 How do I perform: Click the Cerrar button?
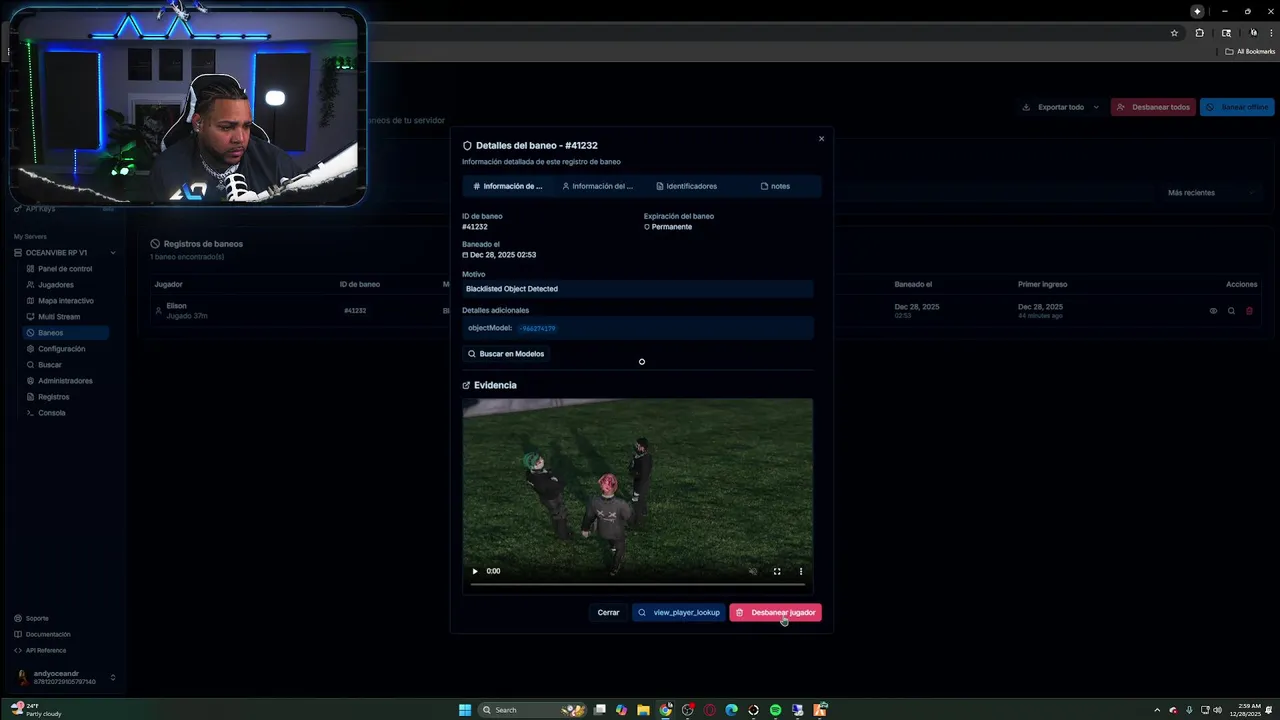click(608, 612)
